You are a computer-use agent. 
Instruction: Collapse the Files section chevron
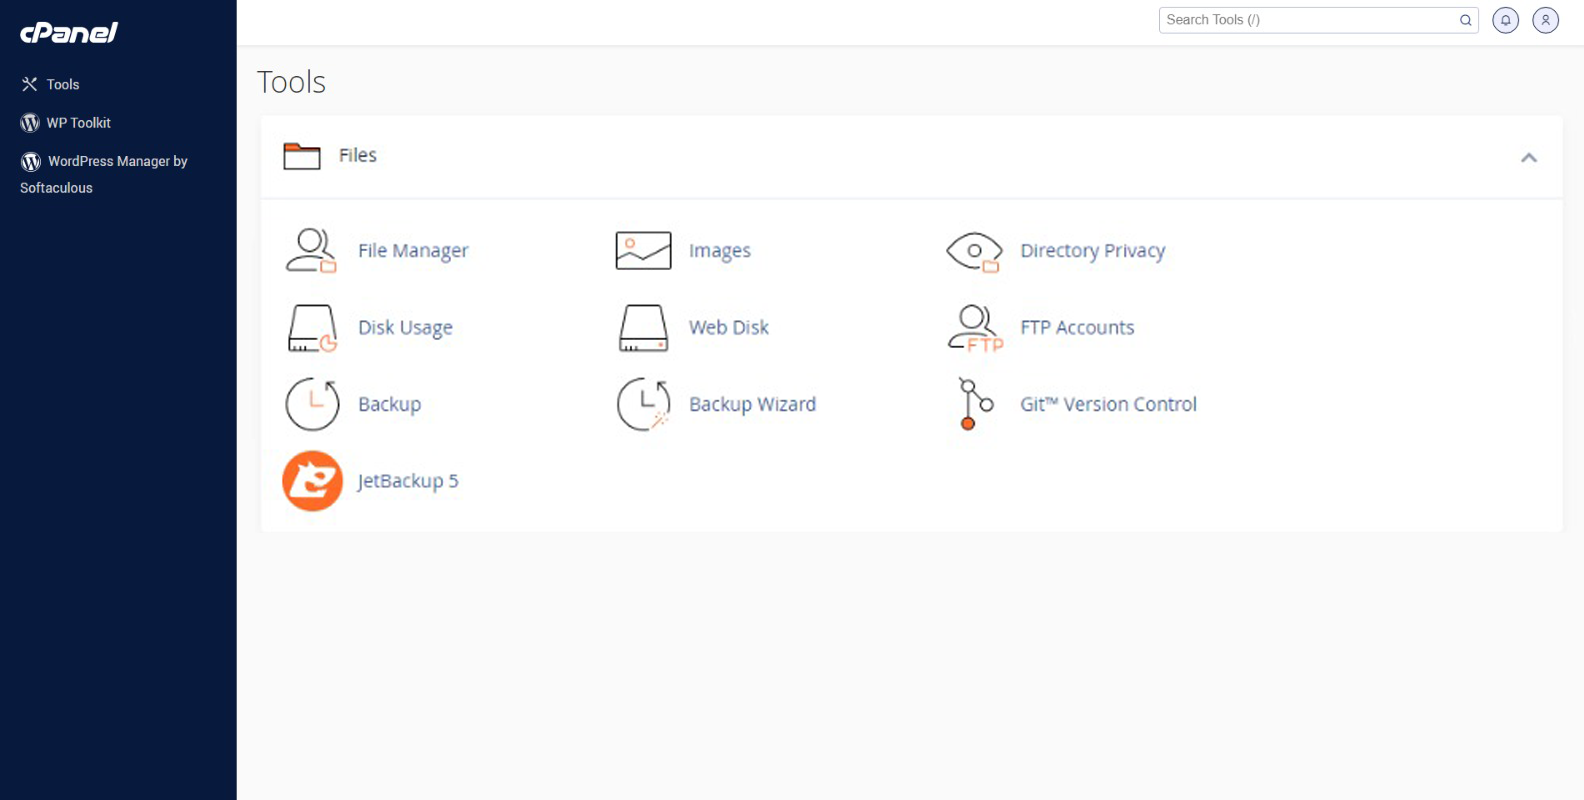click(1528, 157)
